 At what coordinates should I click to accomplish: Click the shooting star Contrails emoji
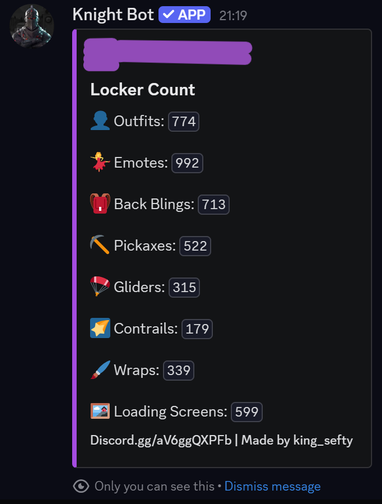tap(100, 328)
